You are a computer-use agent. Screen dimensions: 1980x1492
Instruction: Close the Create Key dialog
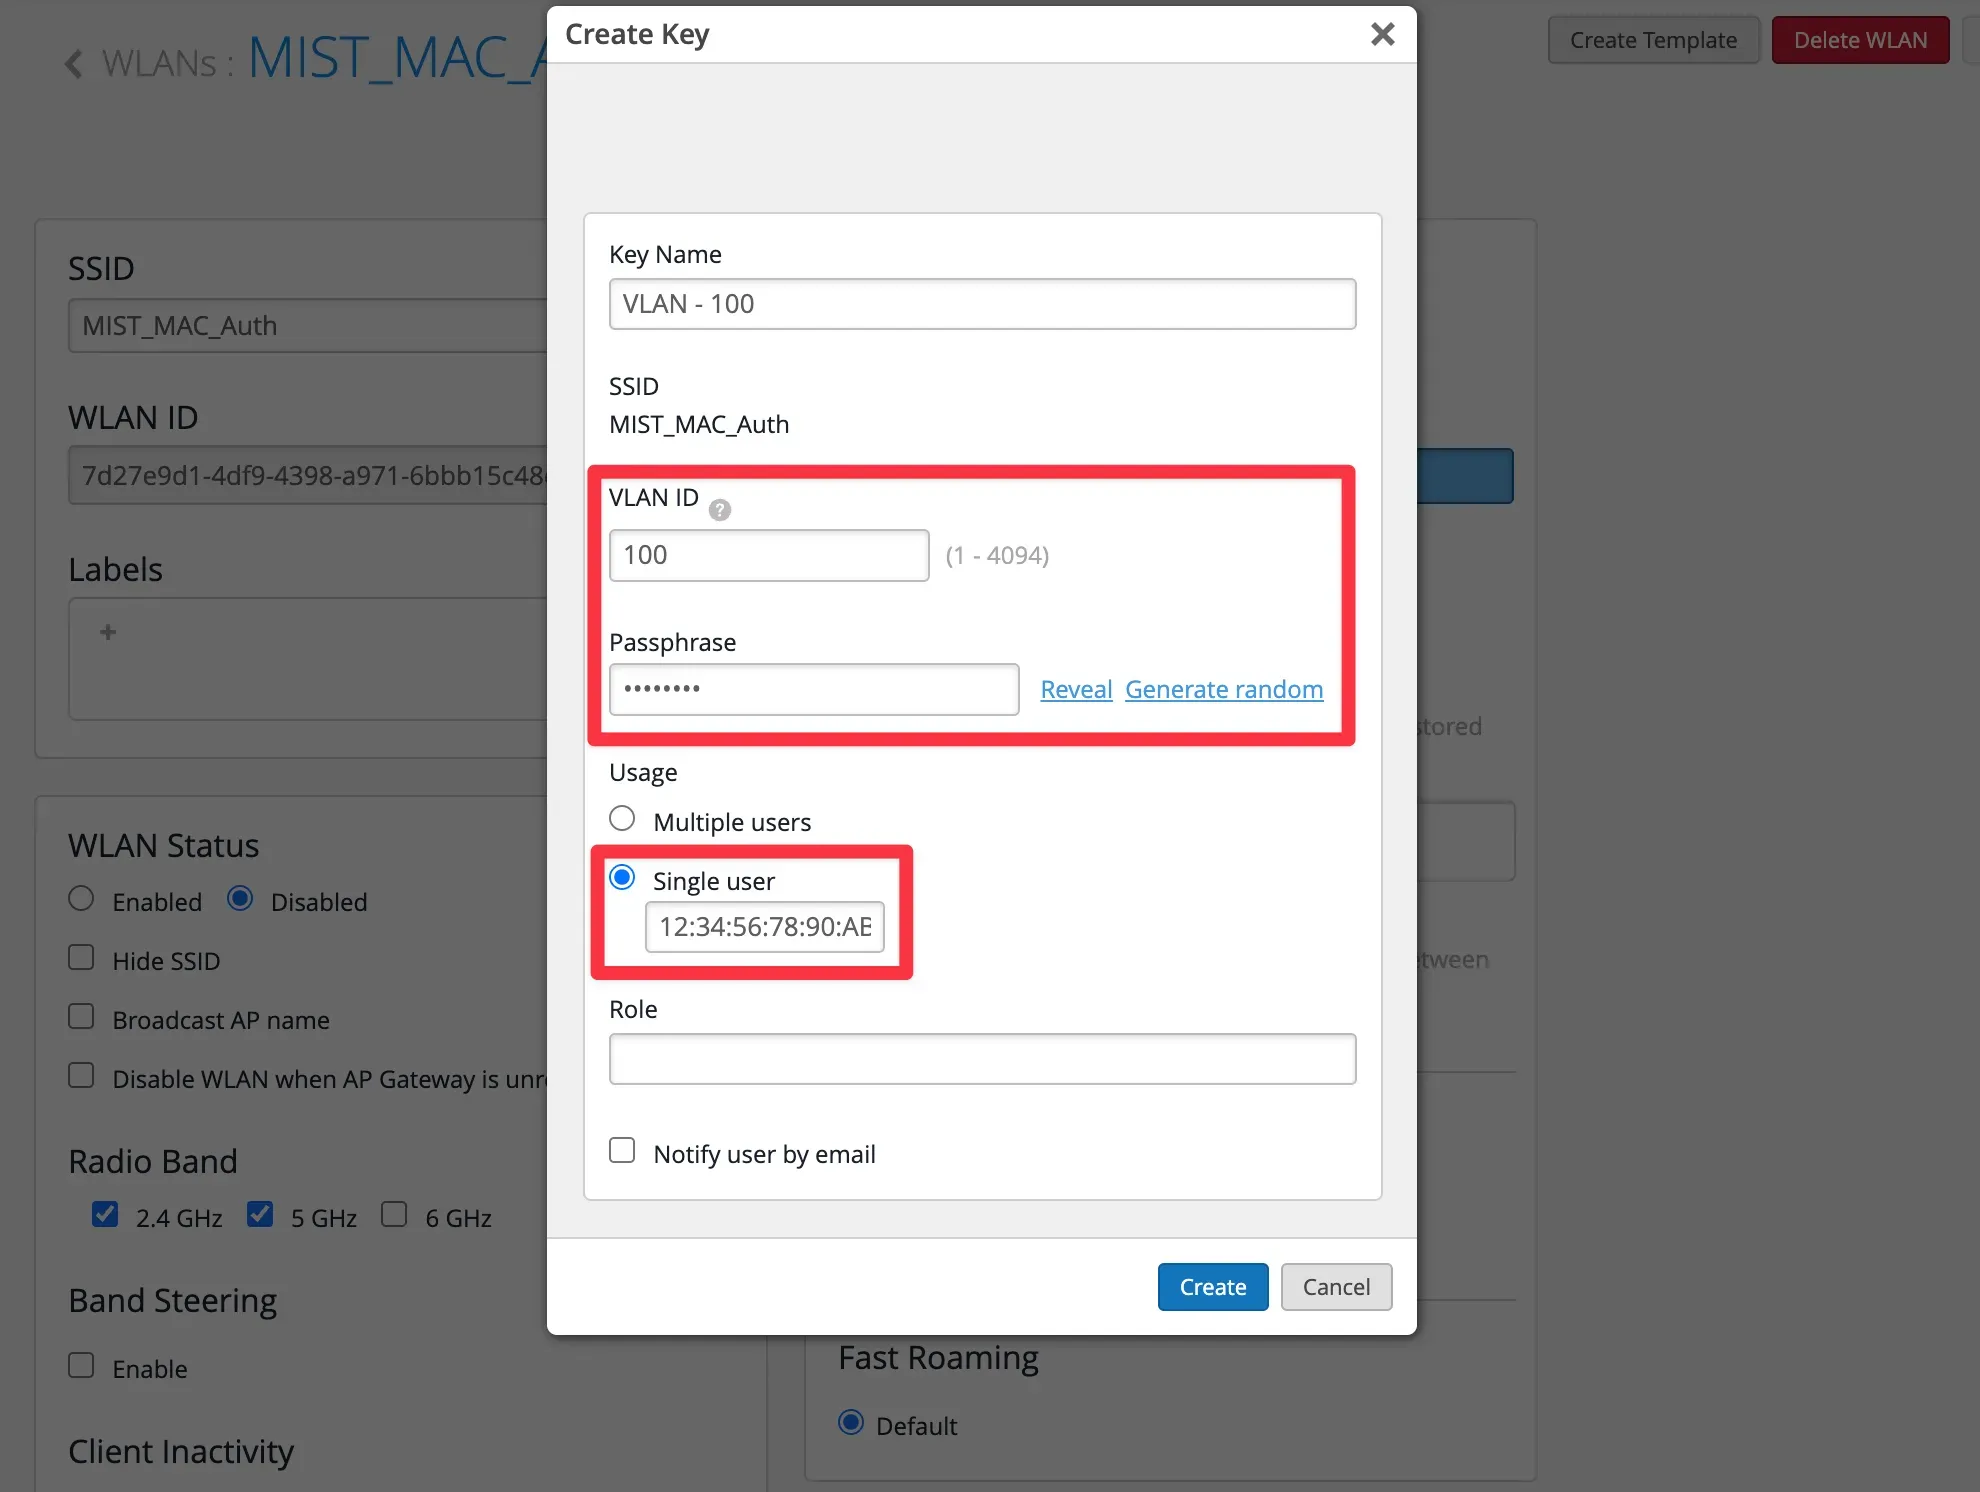(x=1382, y=35)
